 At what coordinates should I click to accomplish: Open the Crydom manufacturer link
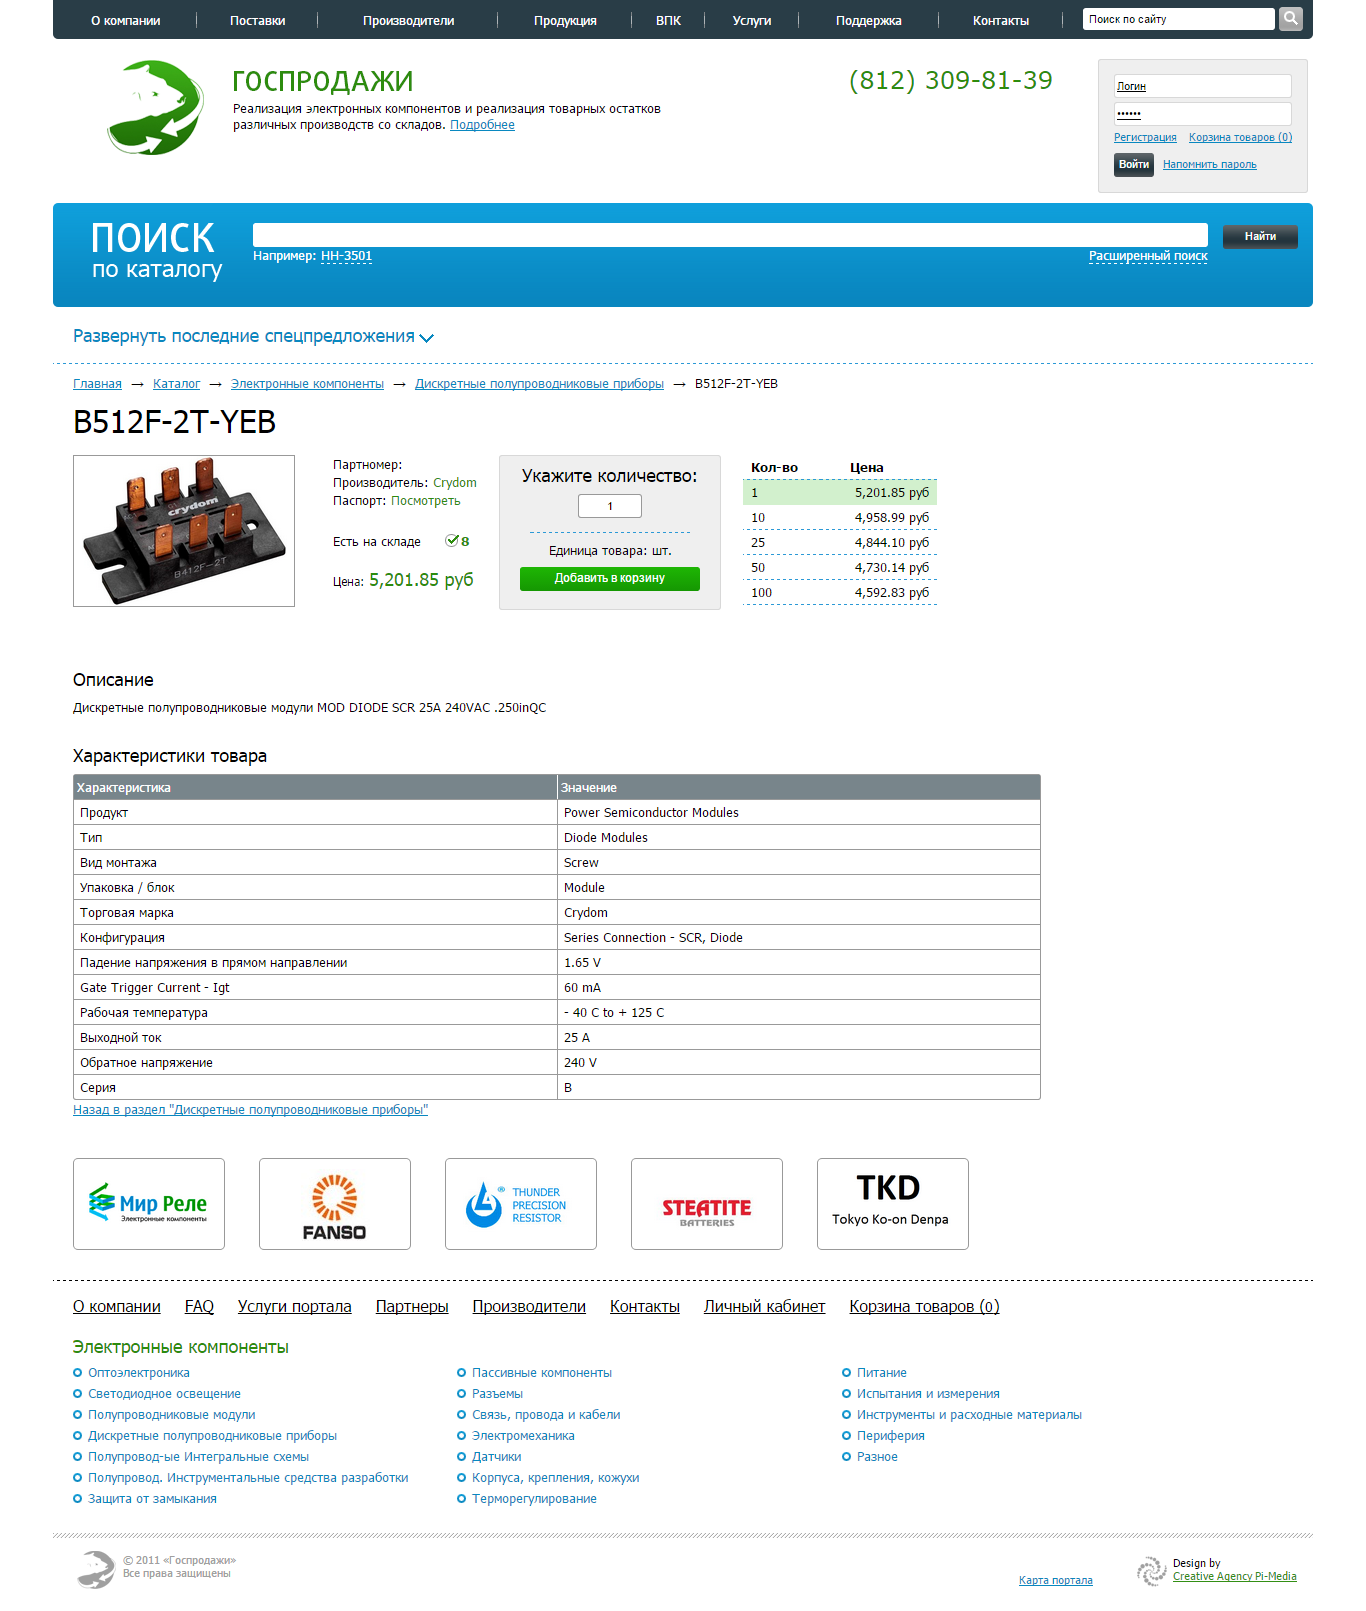(x=455, y=483)
